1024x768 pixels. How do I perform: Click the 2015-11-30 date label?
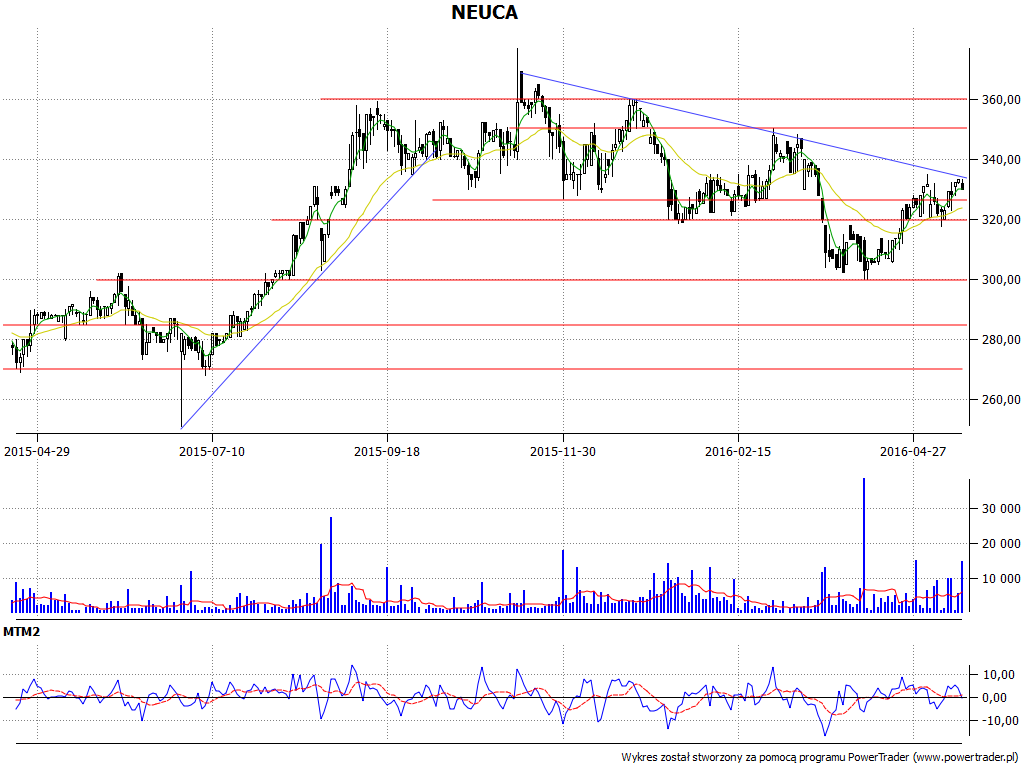click(x=562, y=452)
